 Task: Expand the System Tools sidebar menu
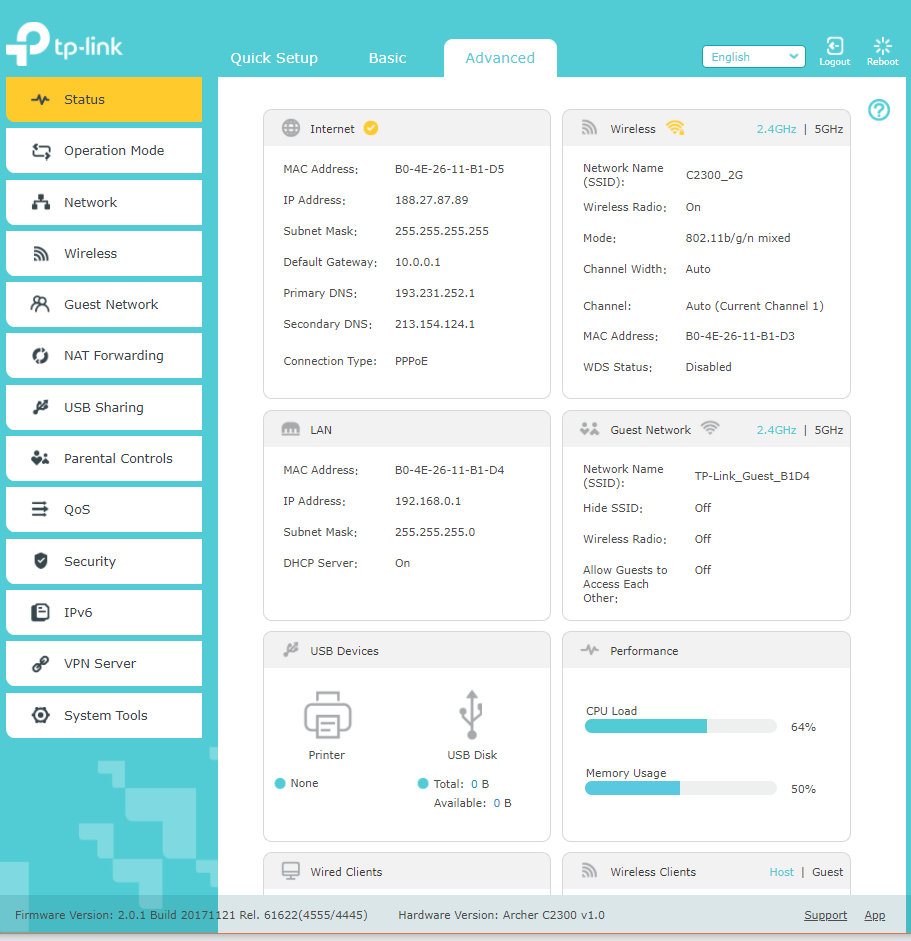[104, 715]
